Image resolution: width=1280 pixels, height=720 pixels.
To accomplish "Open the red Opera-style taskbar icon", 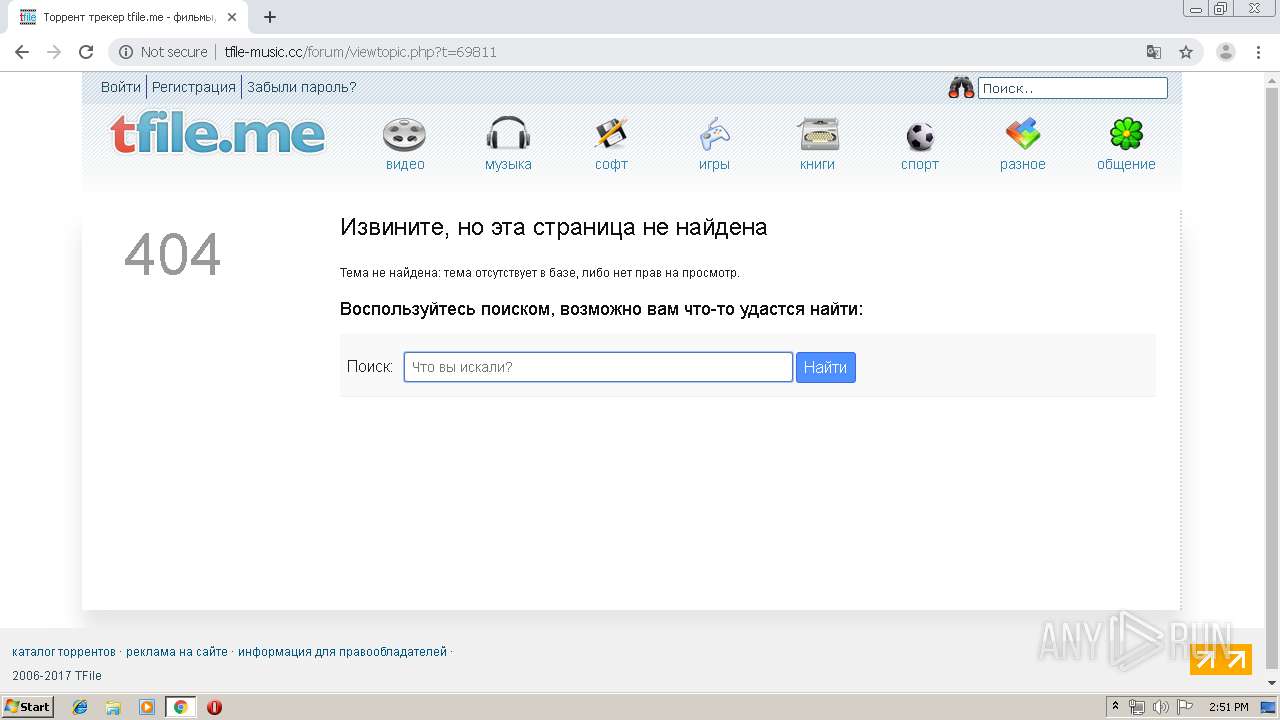I will (214, 707).
